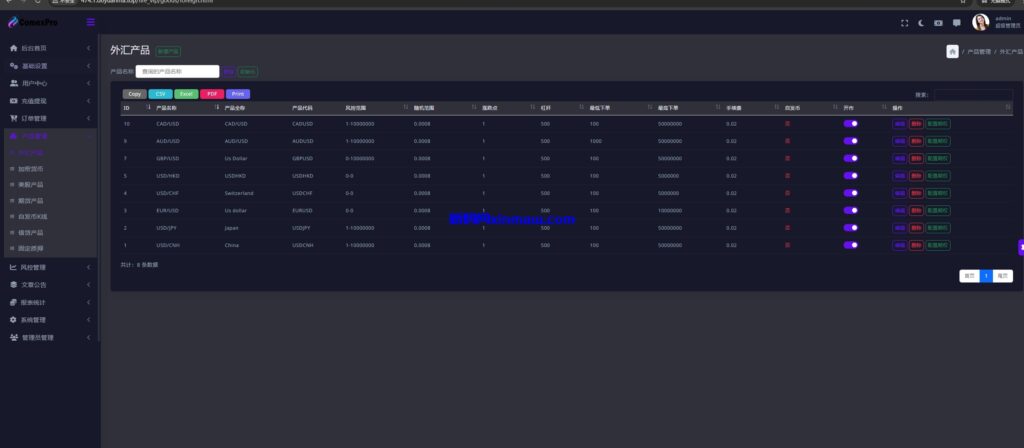This screenshot has width=1024, height=448.
Task: Click the red PDF export button
Action: coord(211,94)
